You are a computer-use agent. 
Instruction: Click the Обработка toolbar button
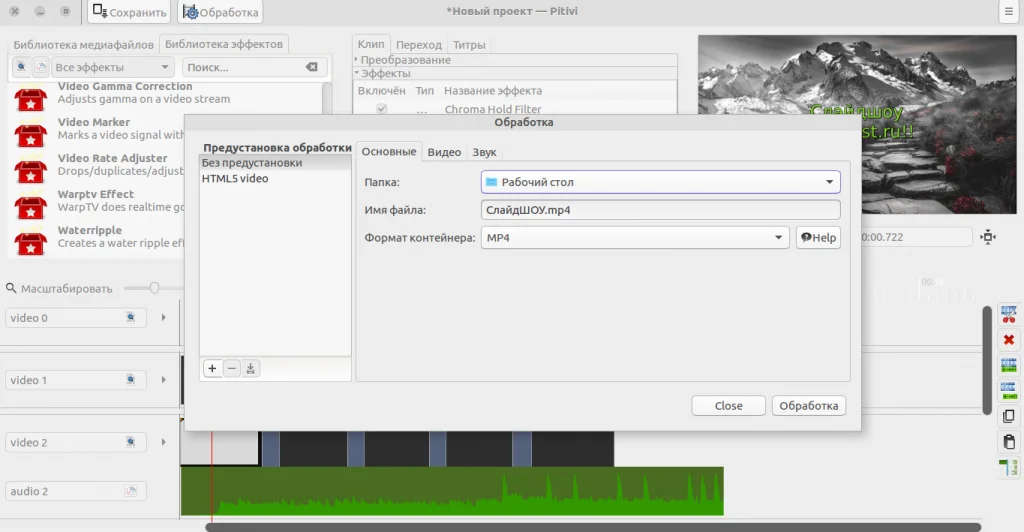(220, 12)
